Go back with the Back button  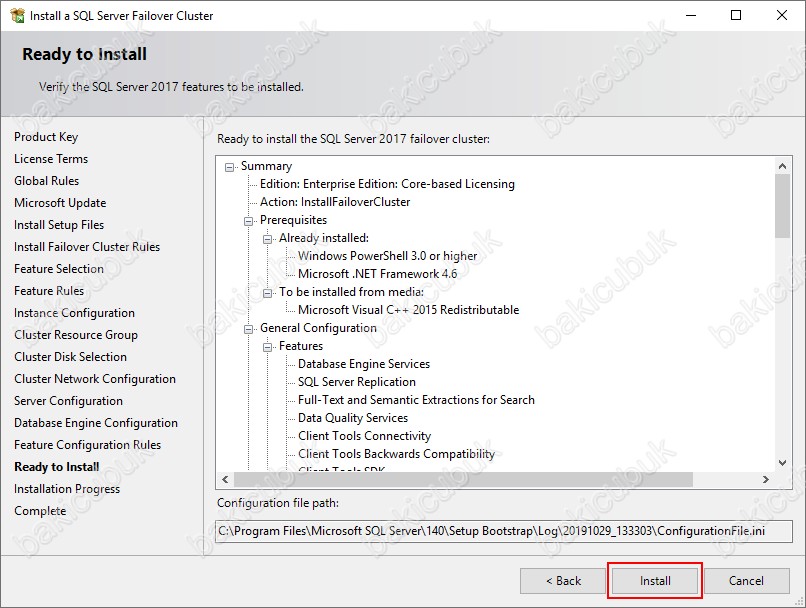[x=563, y=581]
